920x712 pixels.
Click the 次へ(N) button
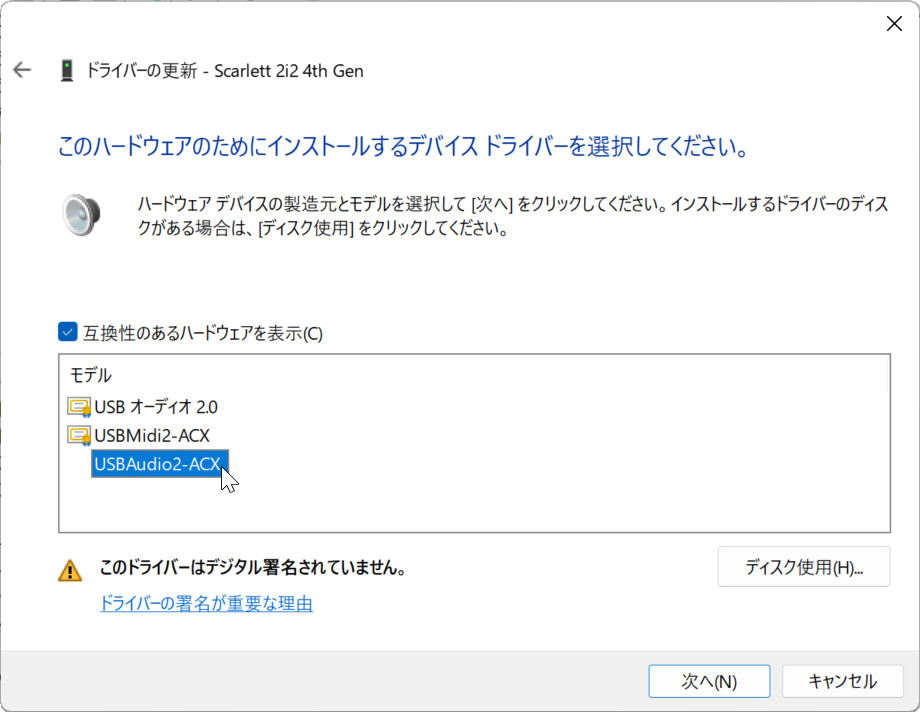(709, 681)
